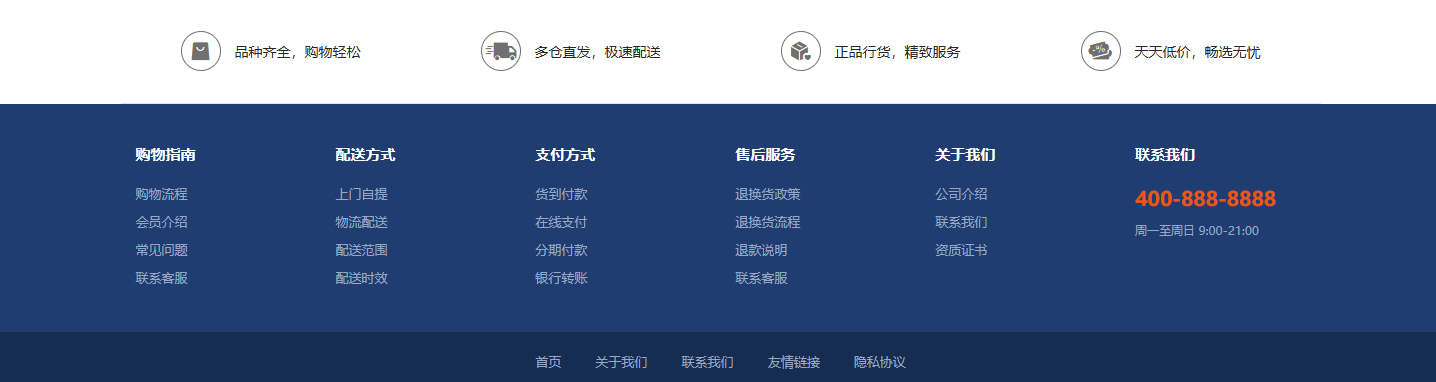Viewport: 1436px width, 382px height.
Task: Click the 支付方式 column heading
Action: 566,155
